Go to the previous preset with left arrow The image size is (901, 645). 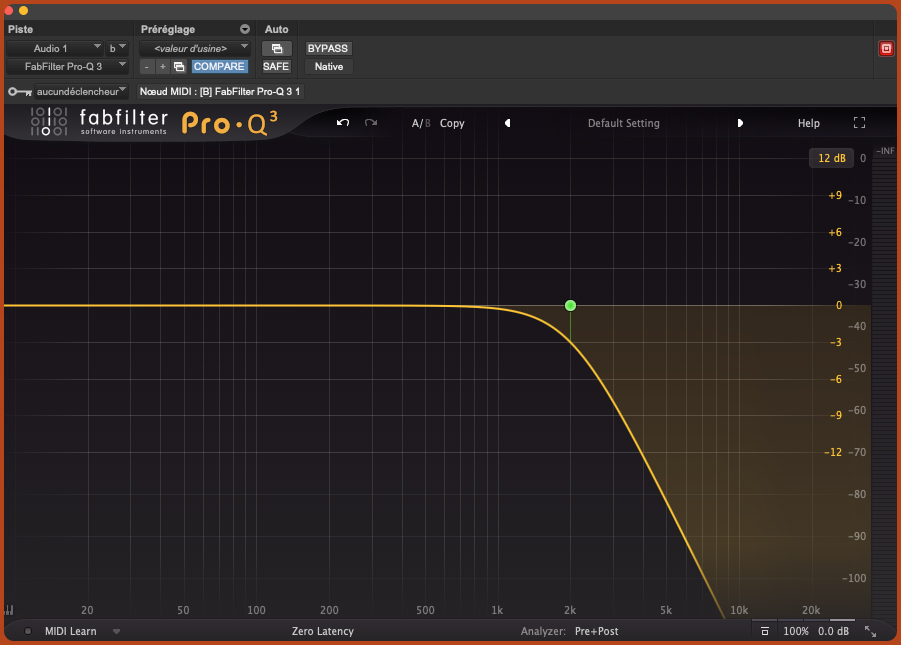pos(507,123)
